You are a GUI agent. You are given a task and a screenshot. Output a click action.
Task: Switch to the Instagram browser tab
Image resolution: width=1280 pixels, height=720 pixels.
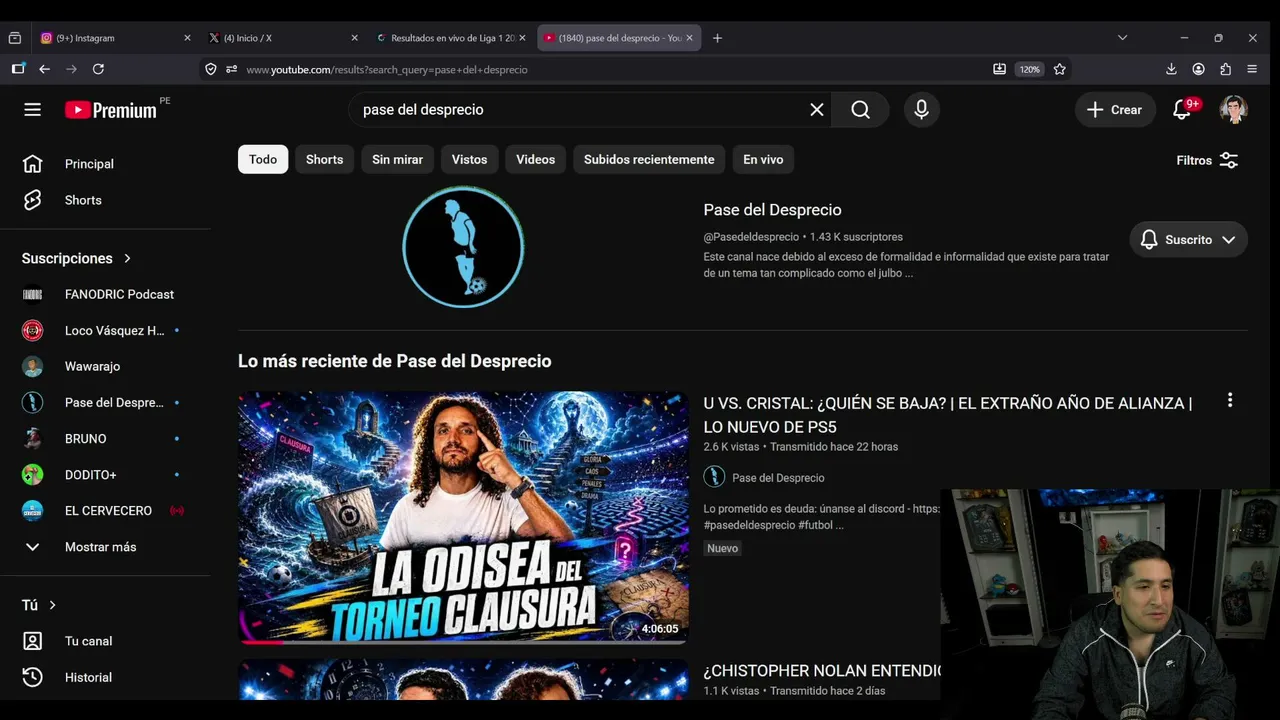tap(114, 38)
